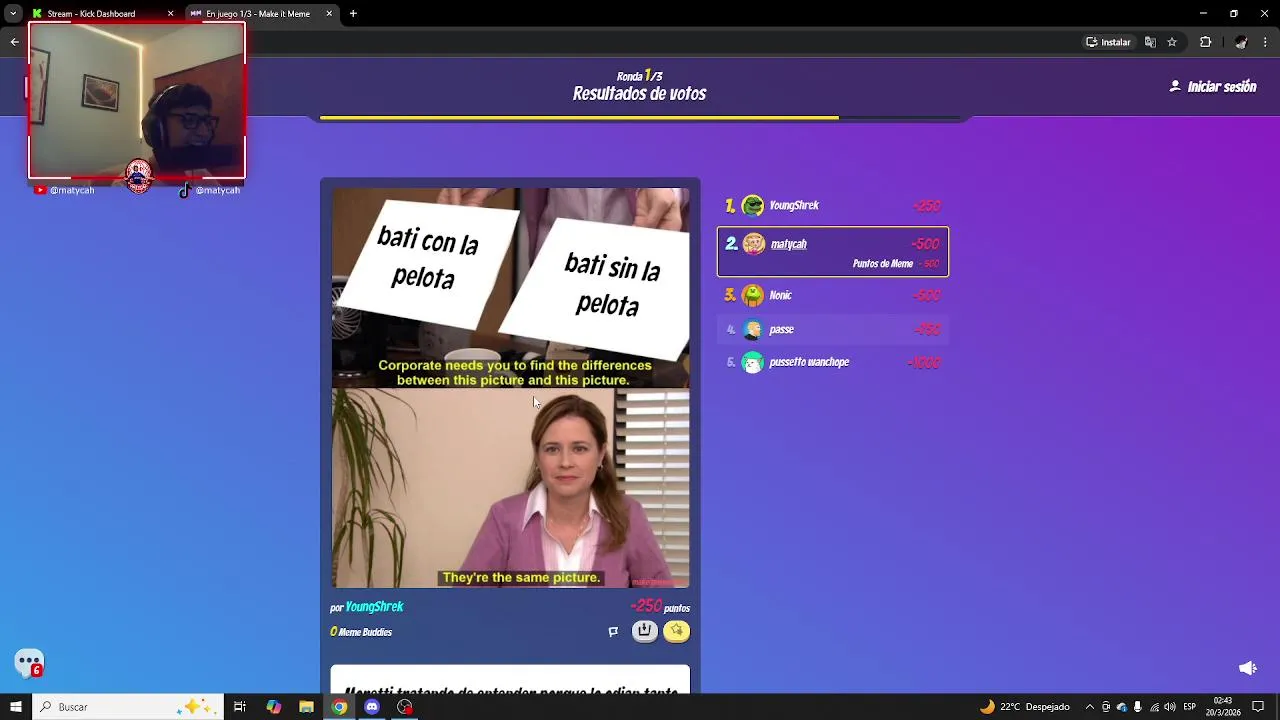Open the author name YoungShrek below the meme

click(374, 607)
